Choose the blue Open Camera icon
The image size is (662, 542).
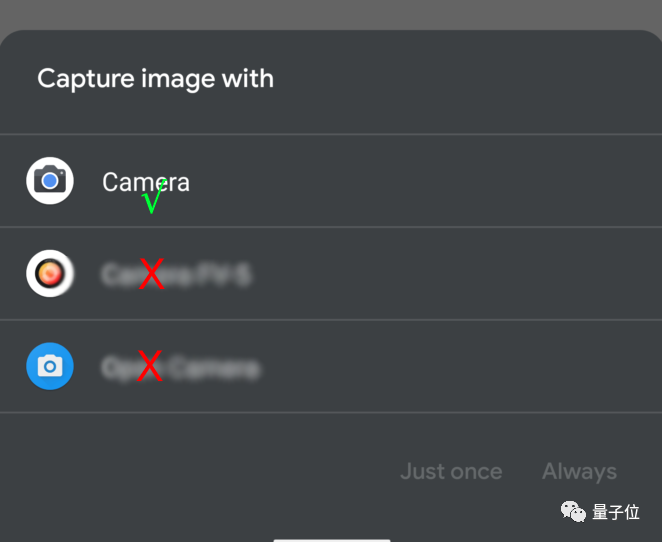click(x=50, y=366)
